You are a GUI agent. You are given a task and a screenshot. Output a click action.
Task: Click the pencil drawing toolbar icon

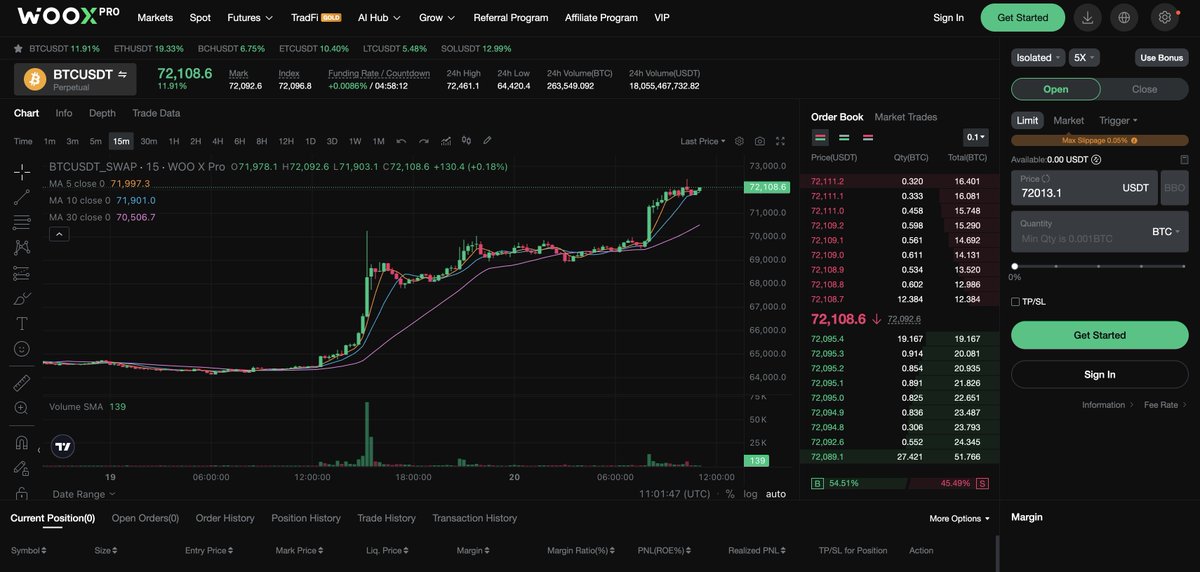point(487,141)
